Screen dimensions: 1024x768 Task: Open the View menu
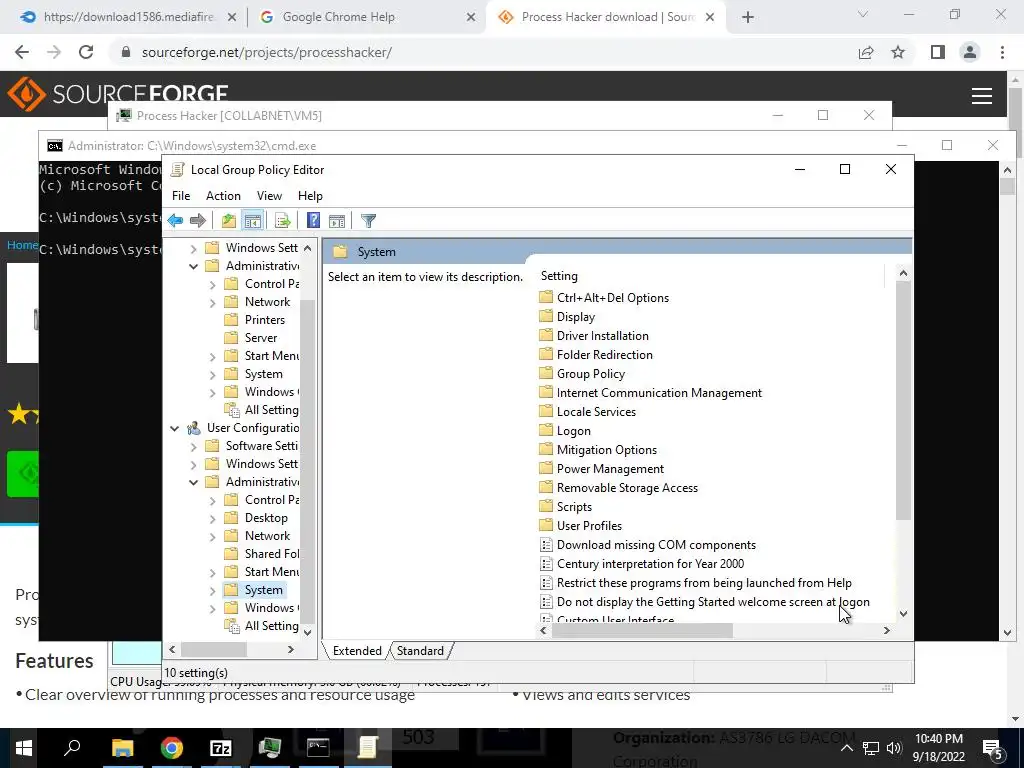tap(269, 196)
